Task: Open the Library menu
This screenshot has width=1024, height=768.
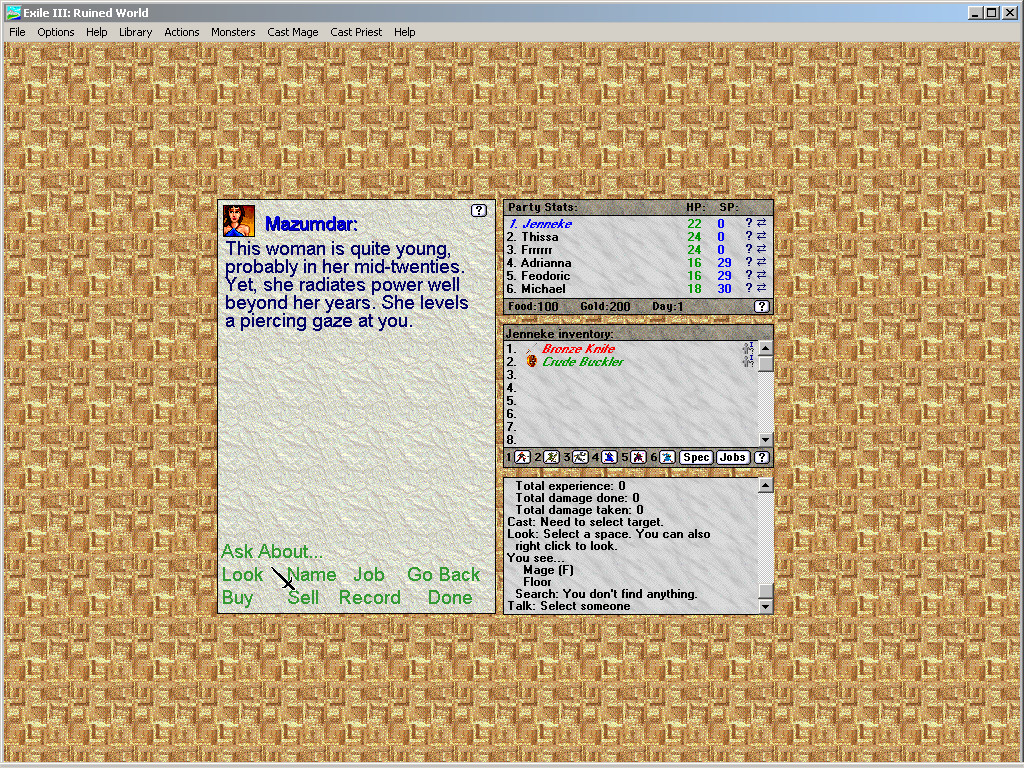Action: [135, 32]
